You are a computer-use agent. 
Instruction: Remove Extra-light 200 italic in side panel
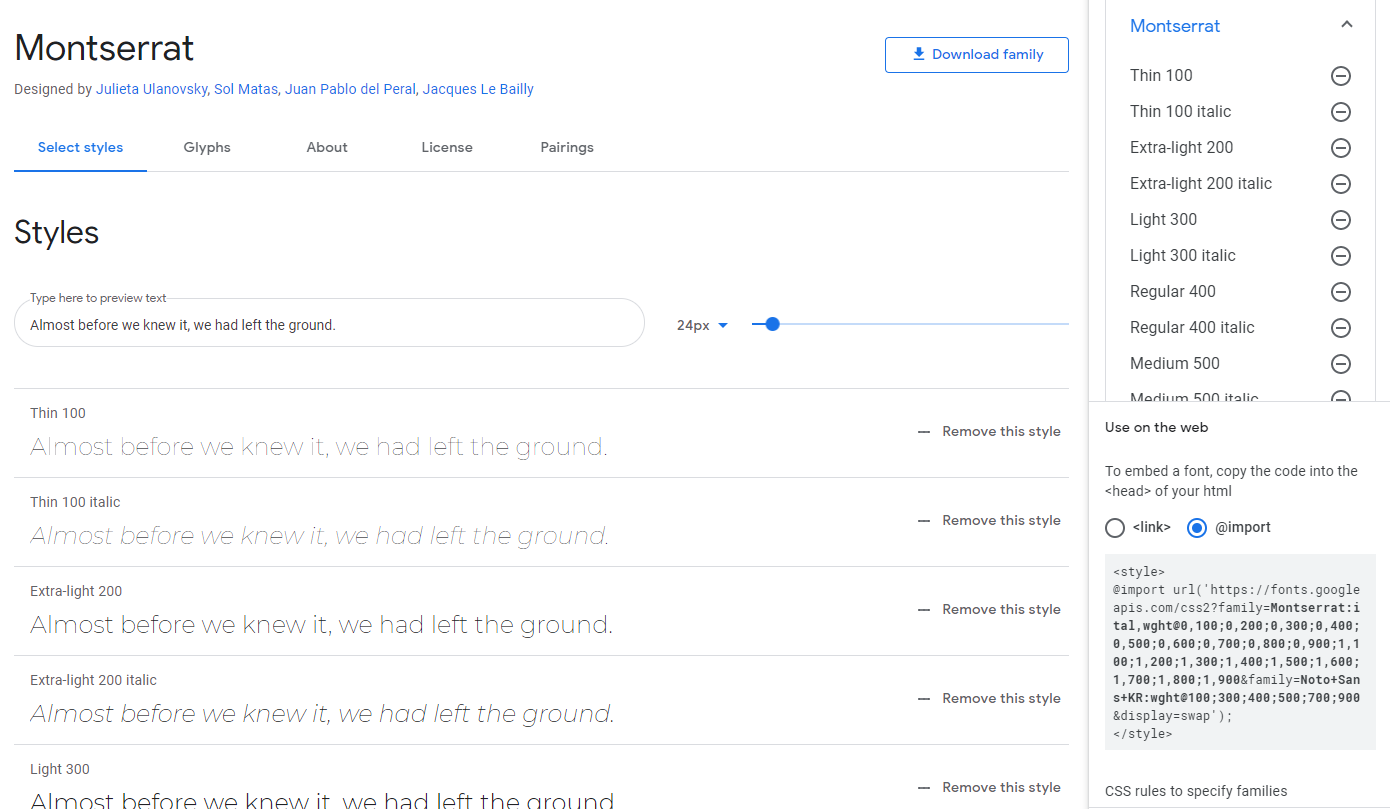(1341, 184)
